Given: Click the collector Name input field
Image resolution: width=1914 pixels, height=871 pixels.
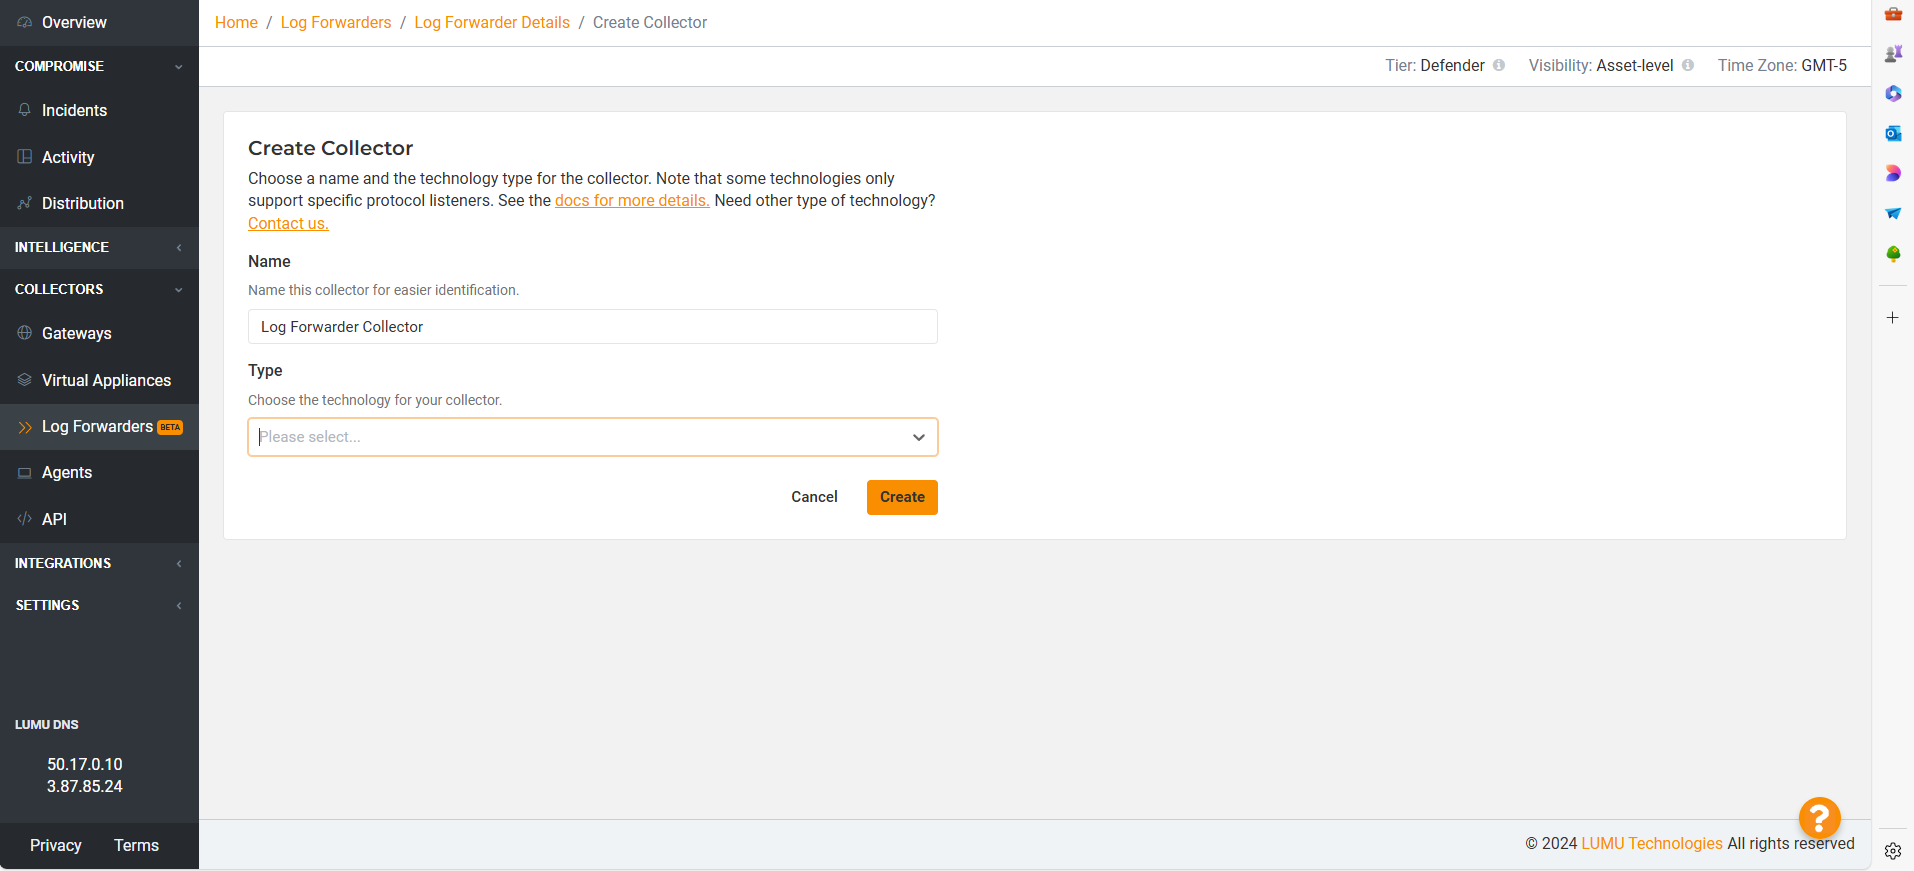Looking at the screenshot, I should pos(592,327).
